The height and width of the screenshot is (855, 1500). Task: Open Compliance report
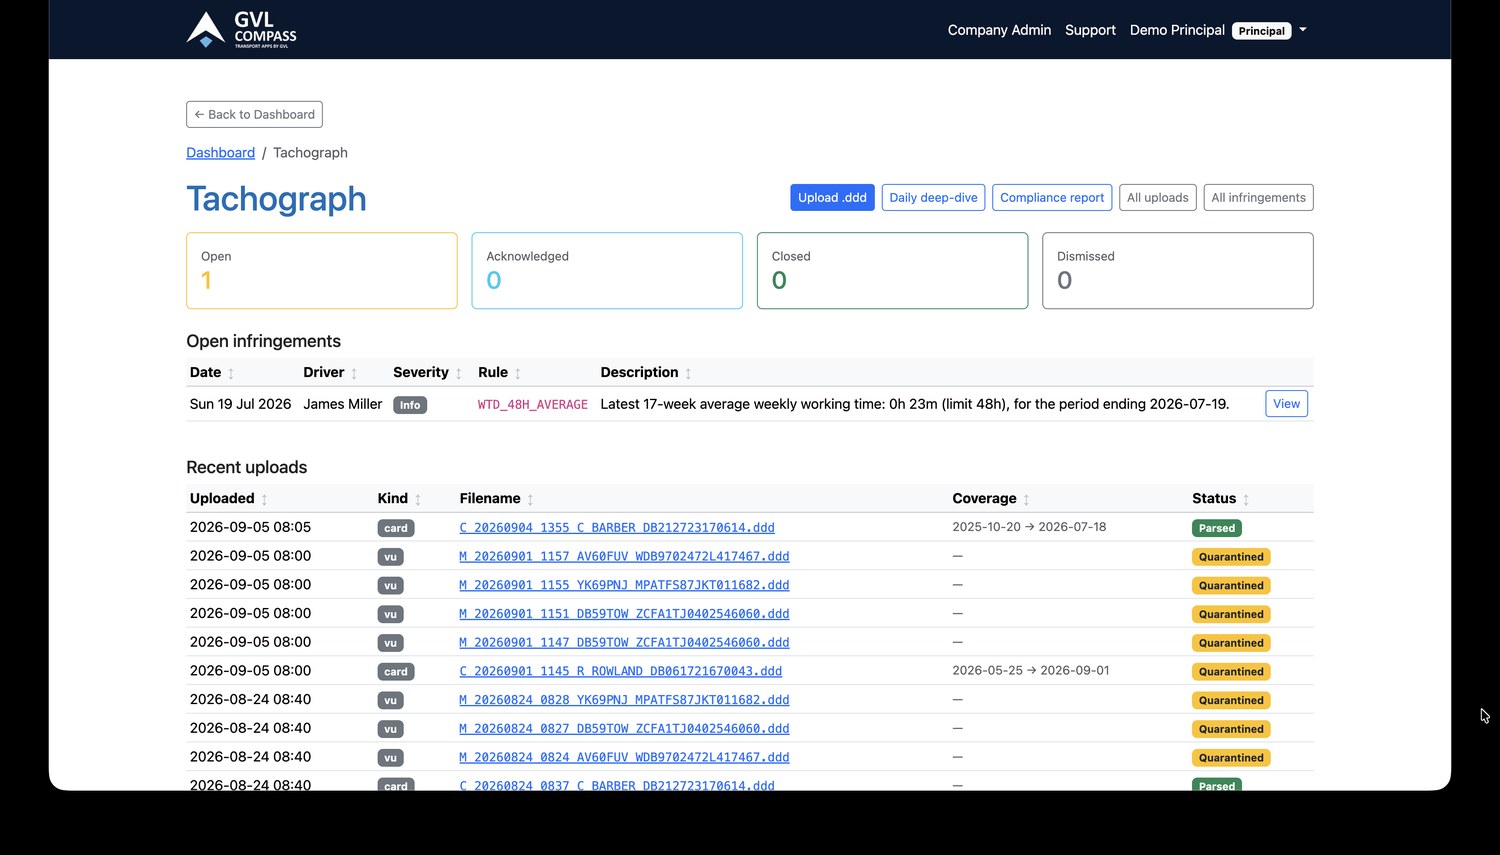click(x=1052, y=197)
